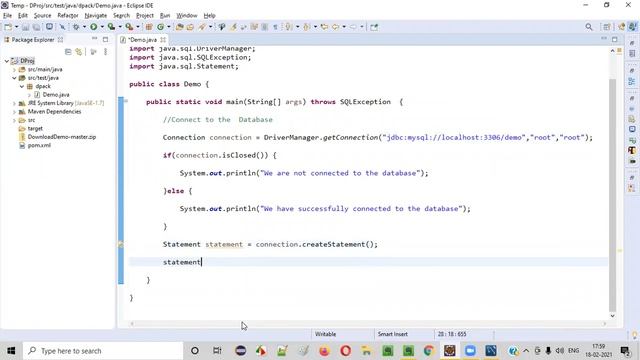
Task: Collapse the DProj project node
Action: pyautogui.click(x=7, y=61)
